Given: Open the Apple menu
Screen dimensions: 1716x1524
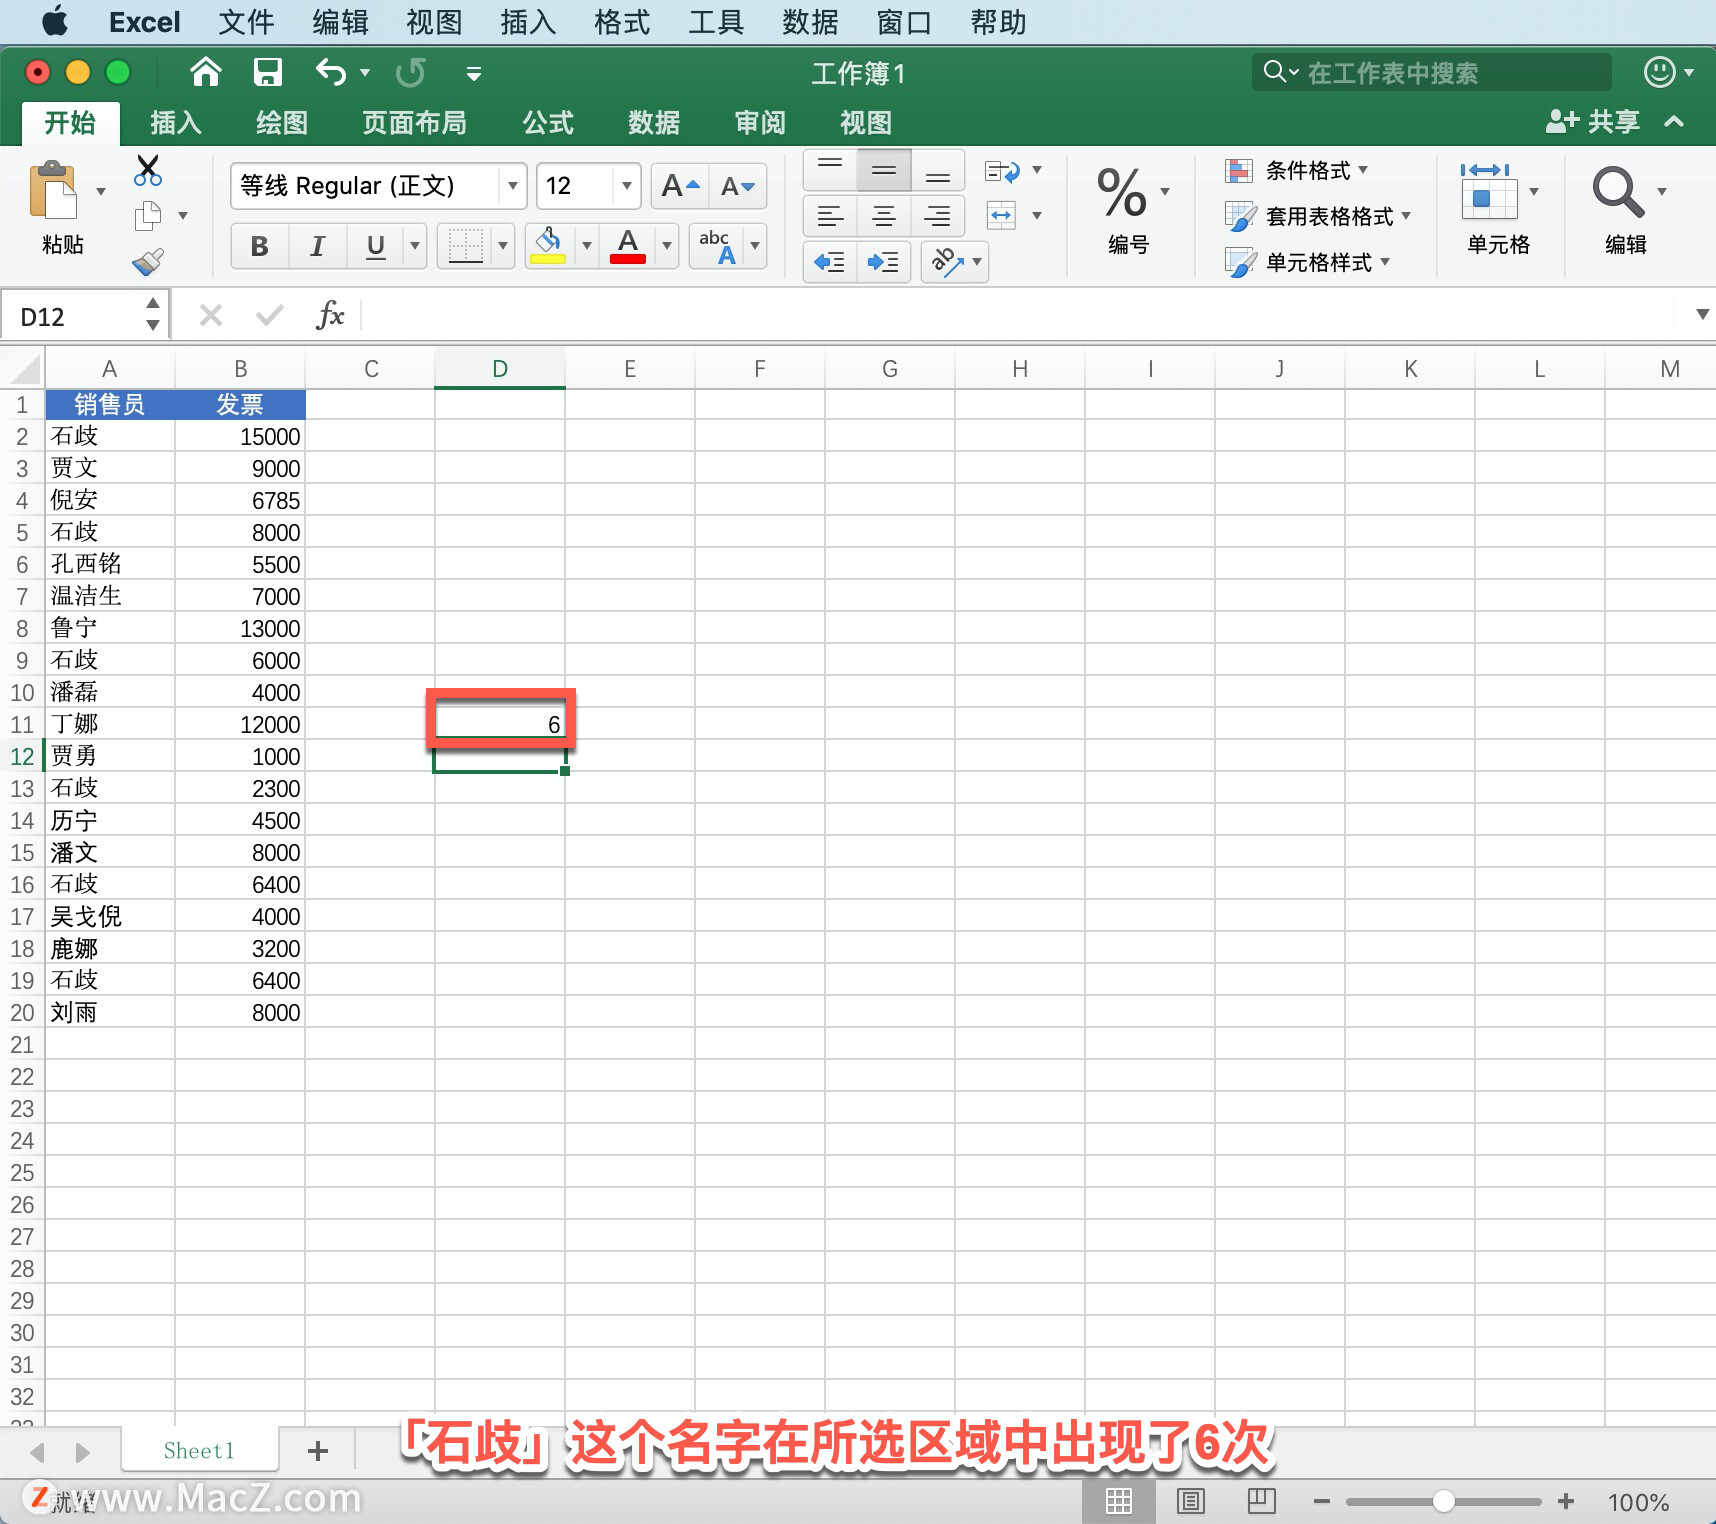Looking at the screenshot, I should click(x=55, y=21).
